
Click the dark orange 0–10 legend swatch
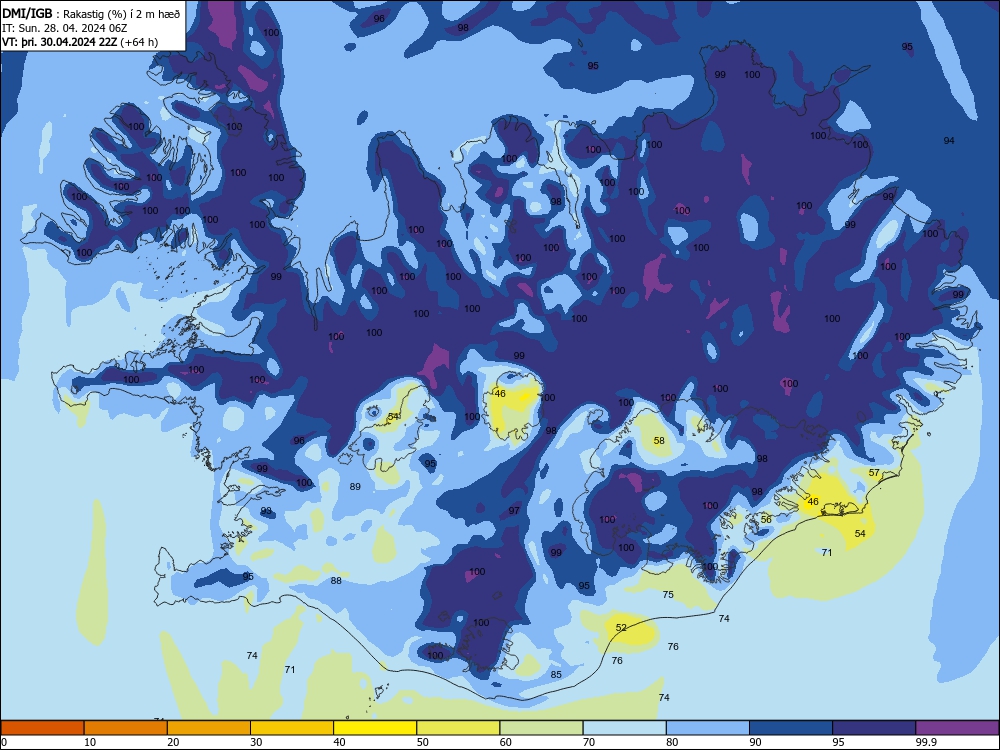pos(43,728)
